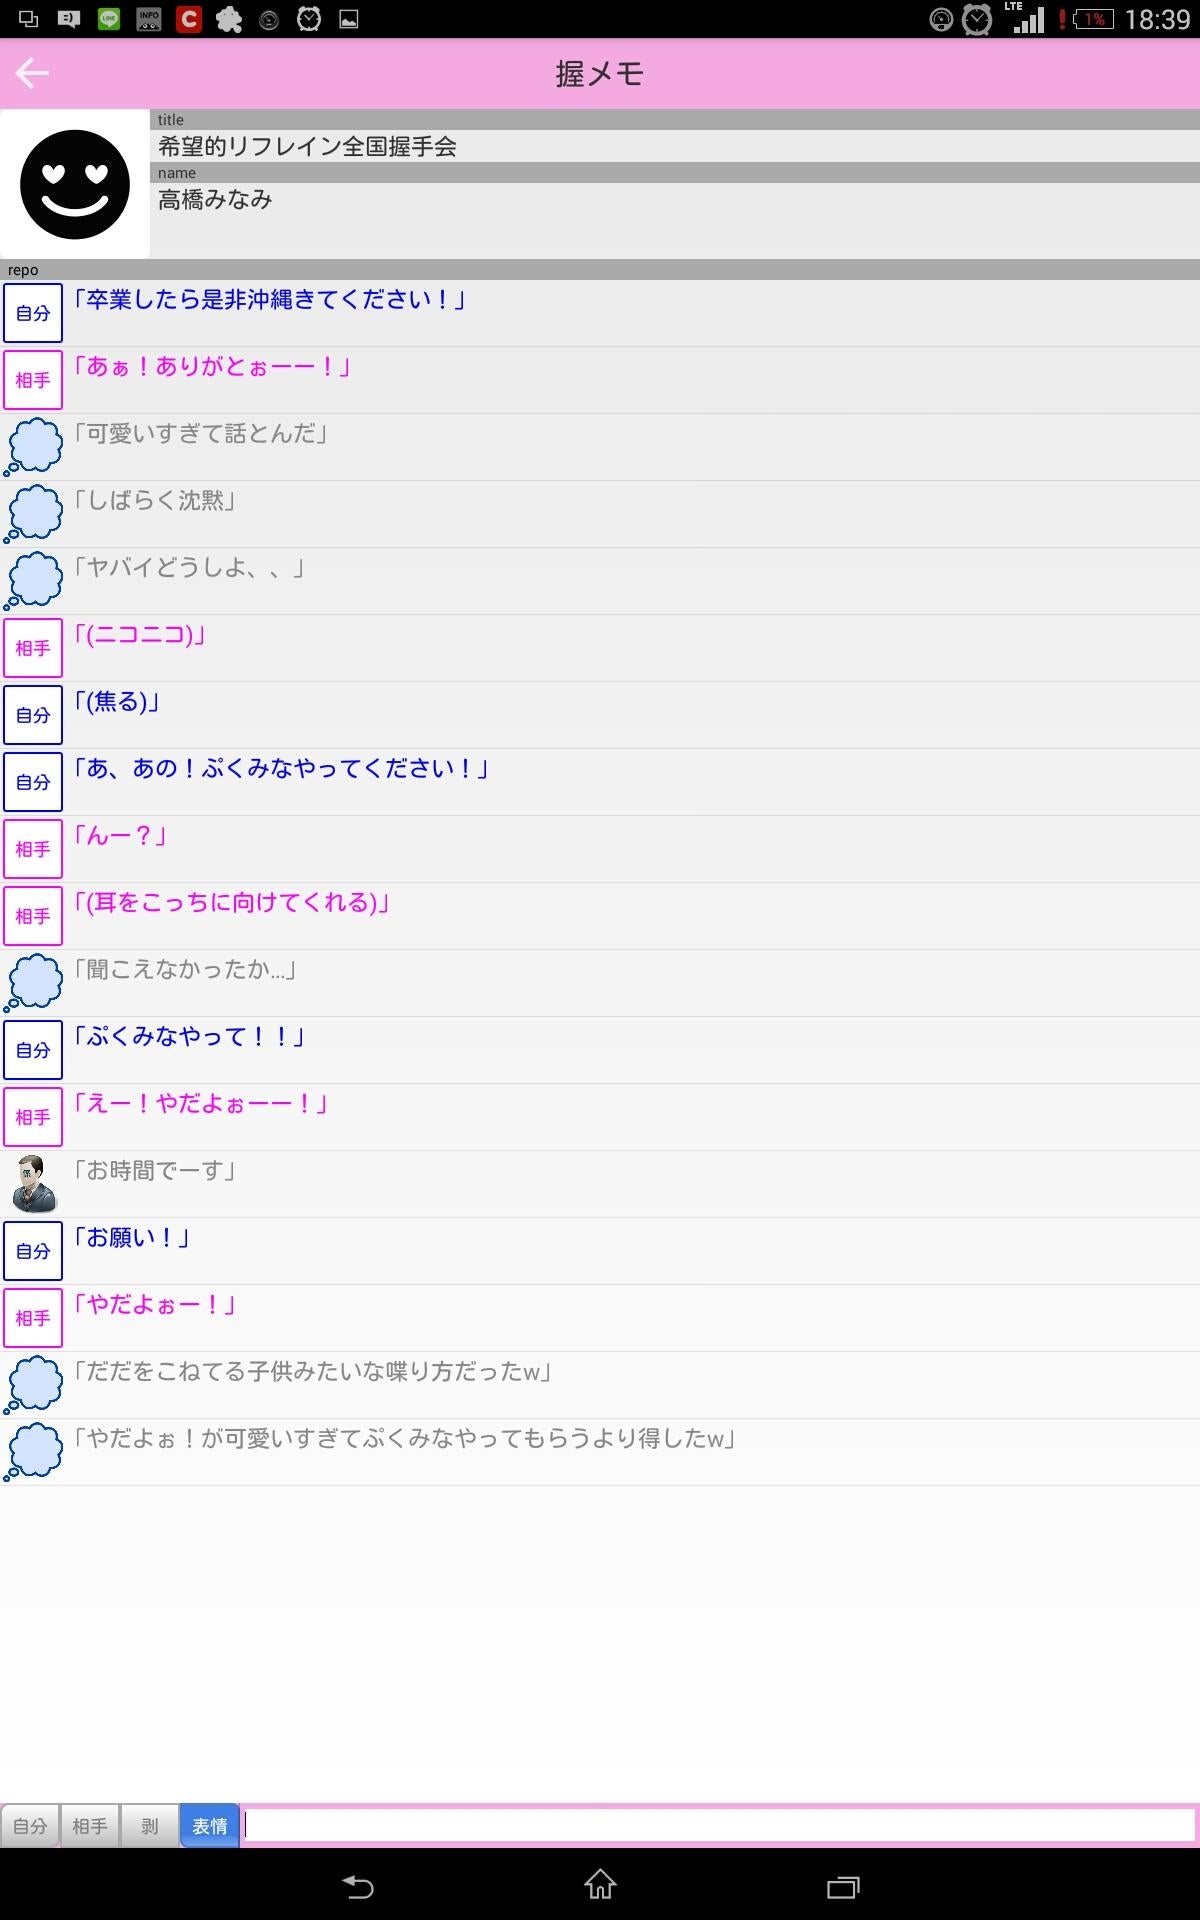1200x1920 pixels.
Task: Tap the Android home button
Action: pyautogui.click(x=600, y=1885)
